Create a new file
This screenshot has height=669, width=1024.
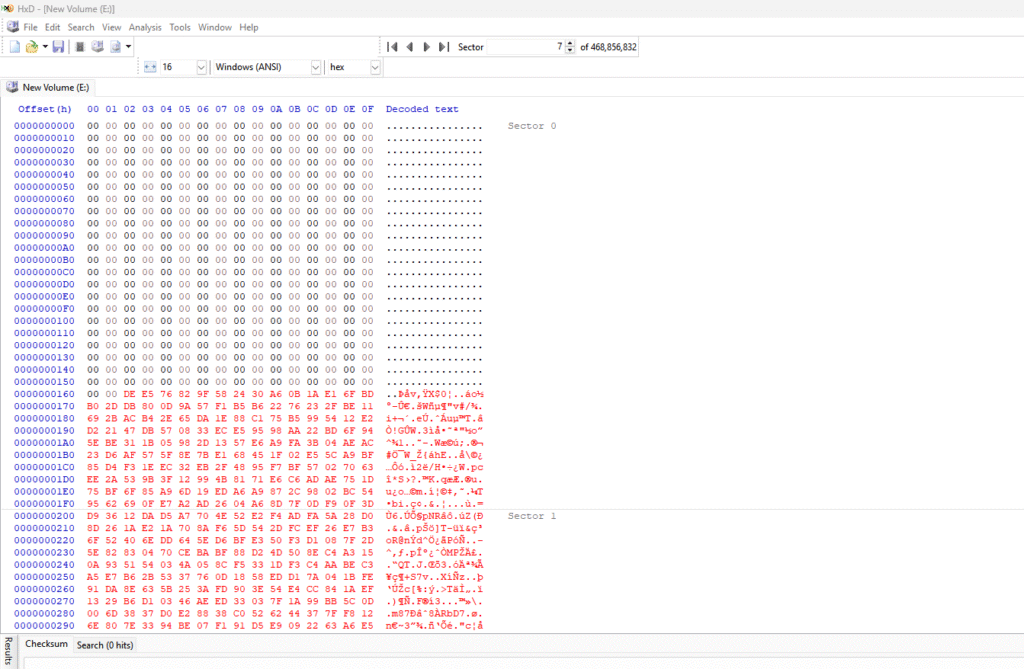pyautogui.click(x=15, y=46)
